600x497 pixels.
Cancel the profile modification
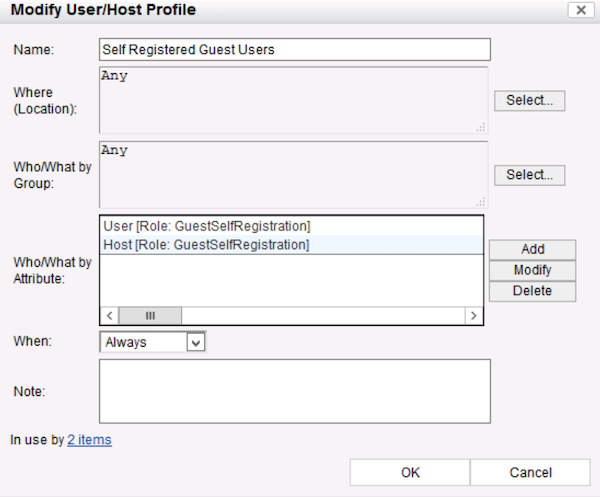pos(530,473)
